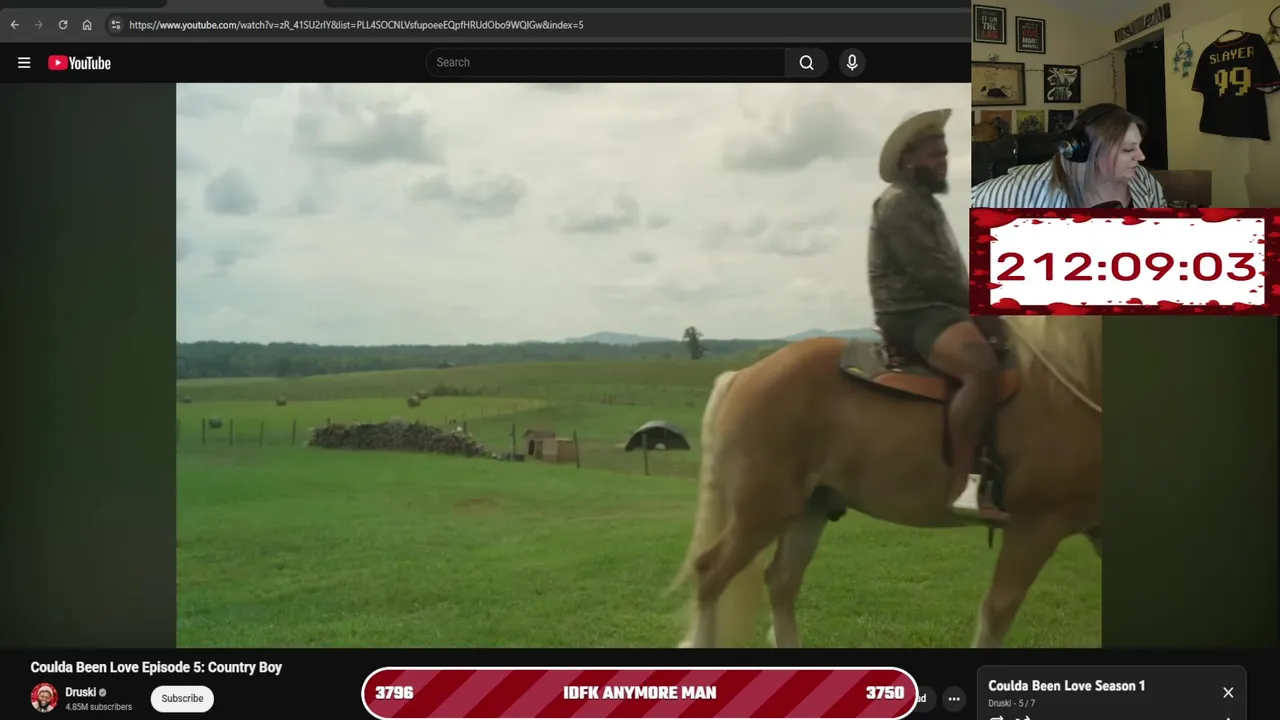Go back in the browser
The height and width of the screenshot is (720, 1280).
point(15,25)
